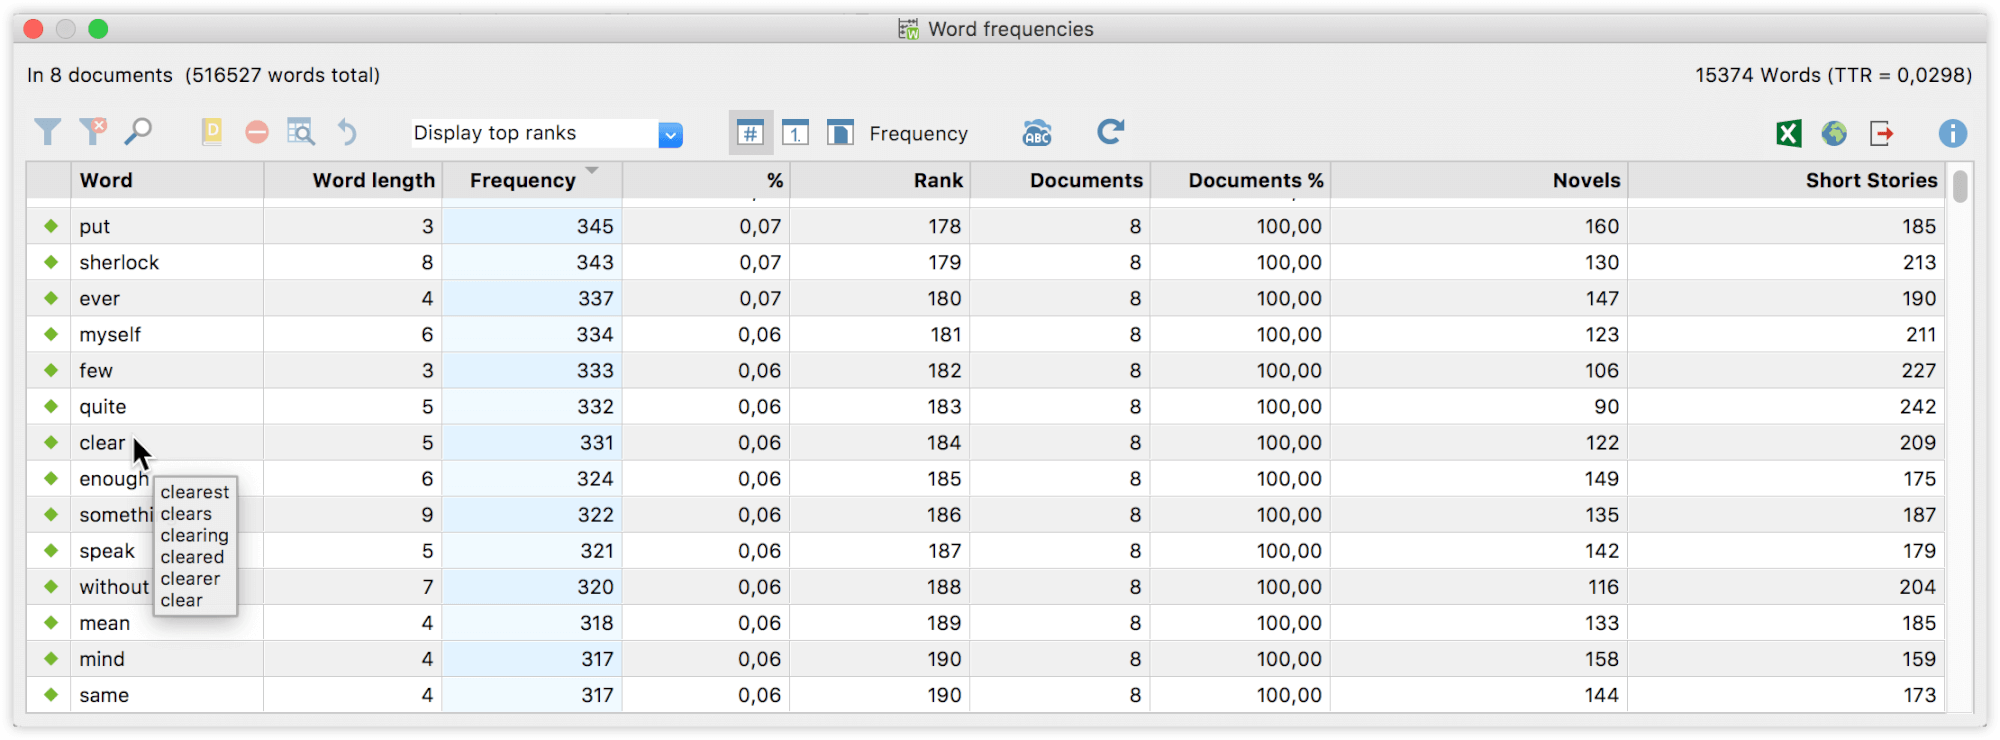
Task: Undo changes with the curved arrow icon
Action: (x=346, y=132)
